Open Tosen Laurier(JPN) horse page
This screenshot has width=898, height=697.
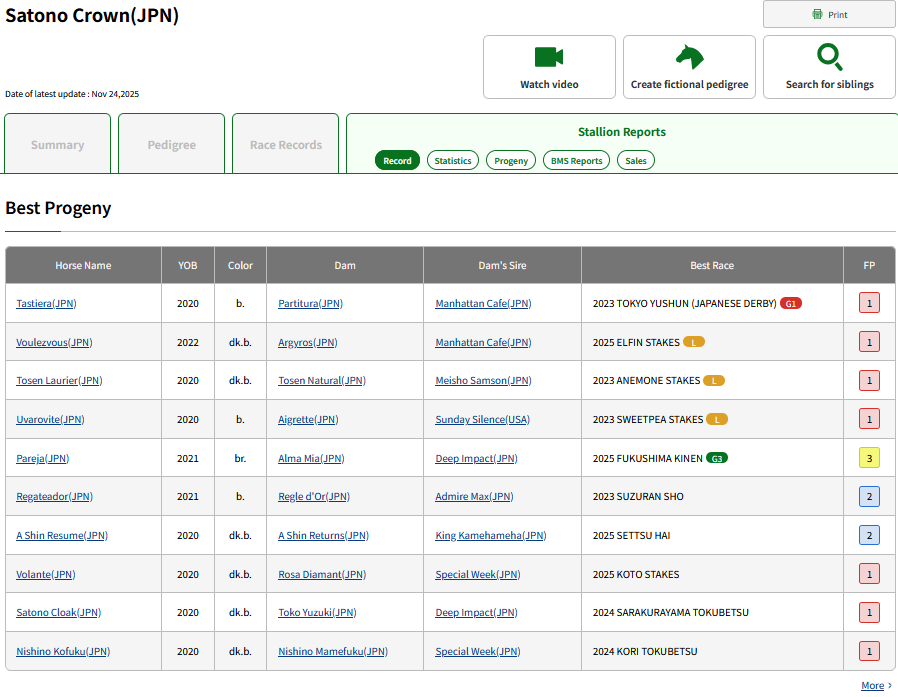[x=59, y=381]
